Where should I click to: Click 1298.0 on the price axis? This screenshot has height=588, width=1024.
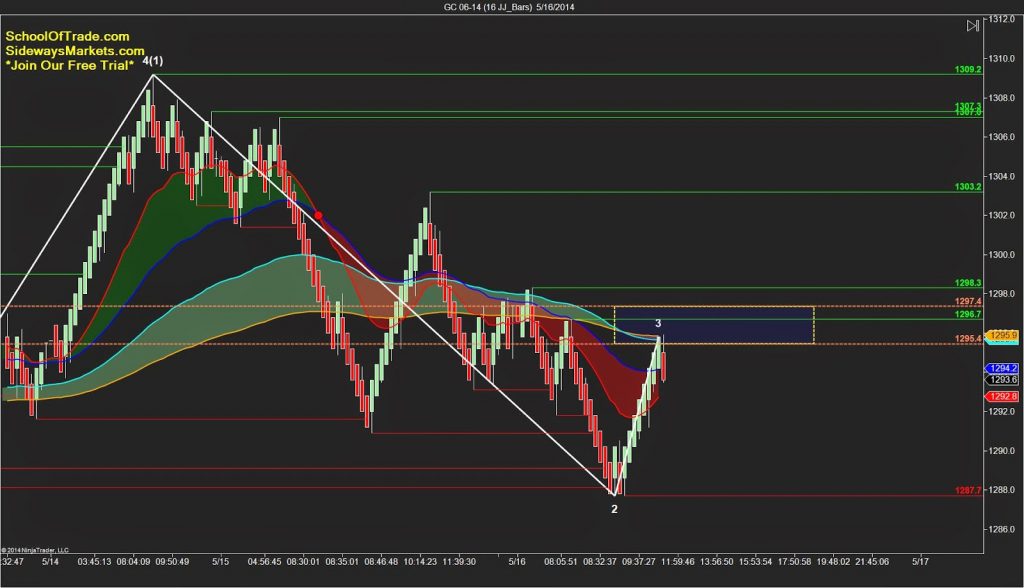[1002, 293]
